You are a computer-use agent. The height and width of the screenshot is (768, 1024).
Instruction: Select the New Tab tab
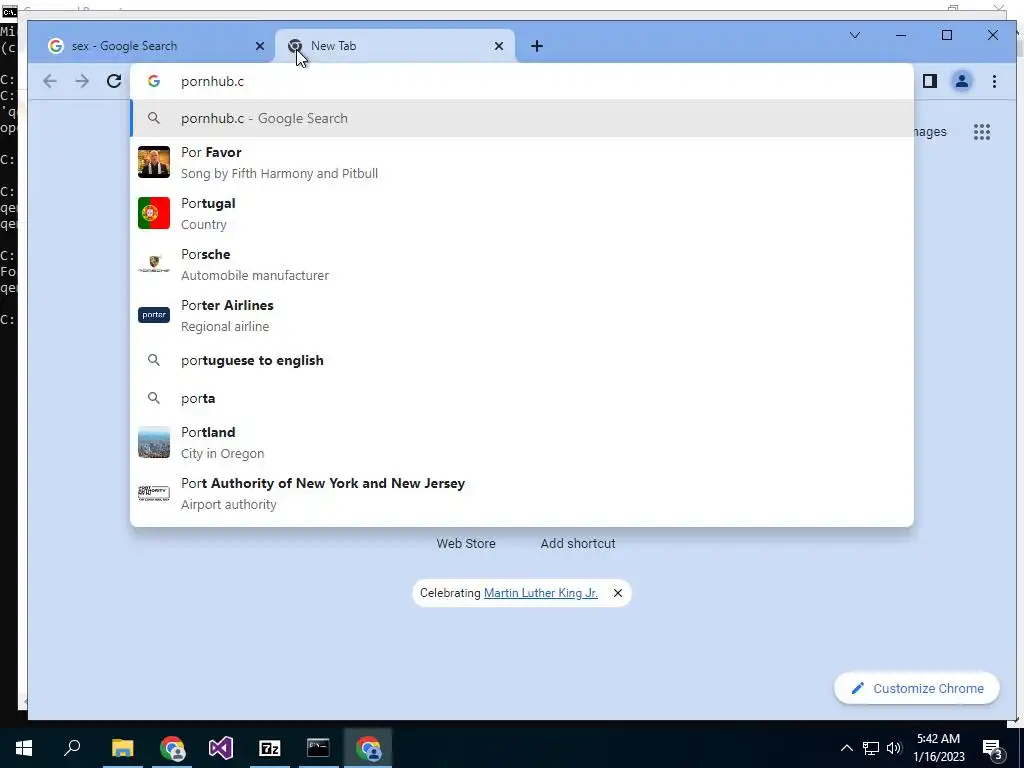coord(395,46)
